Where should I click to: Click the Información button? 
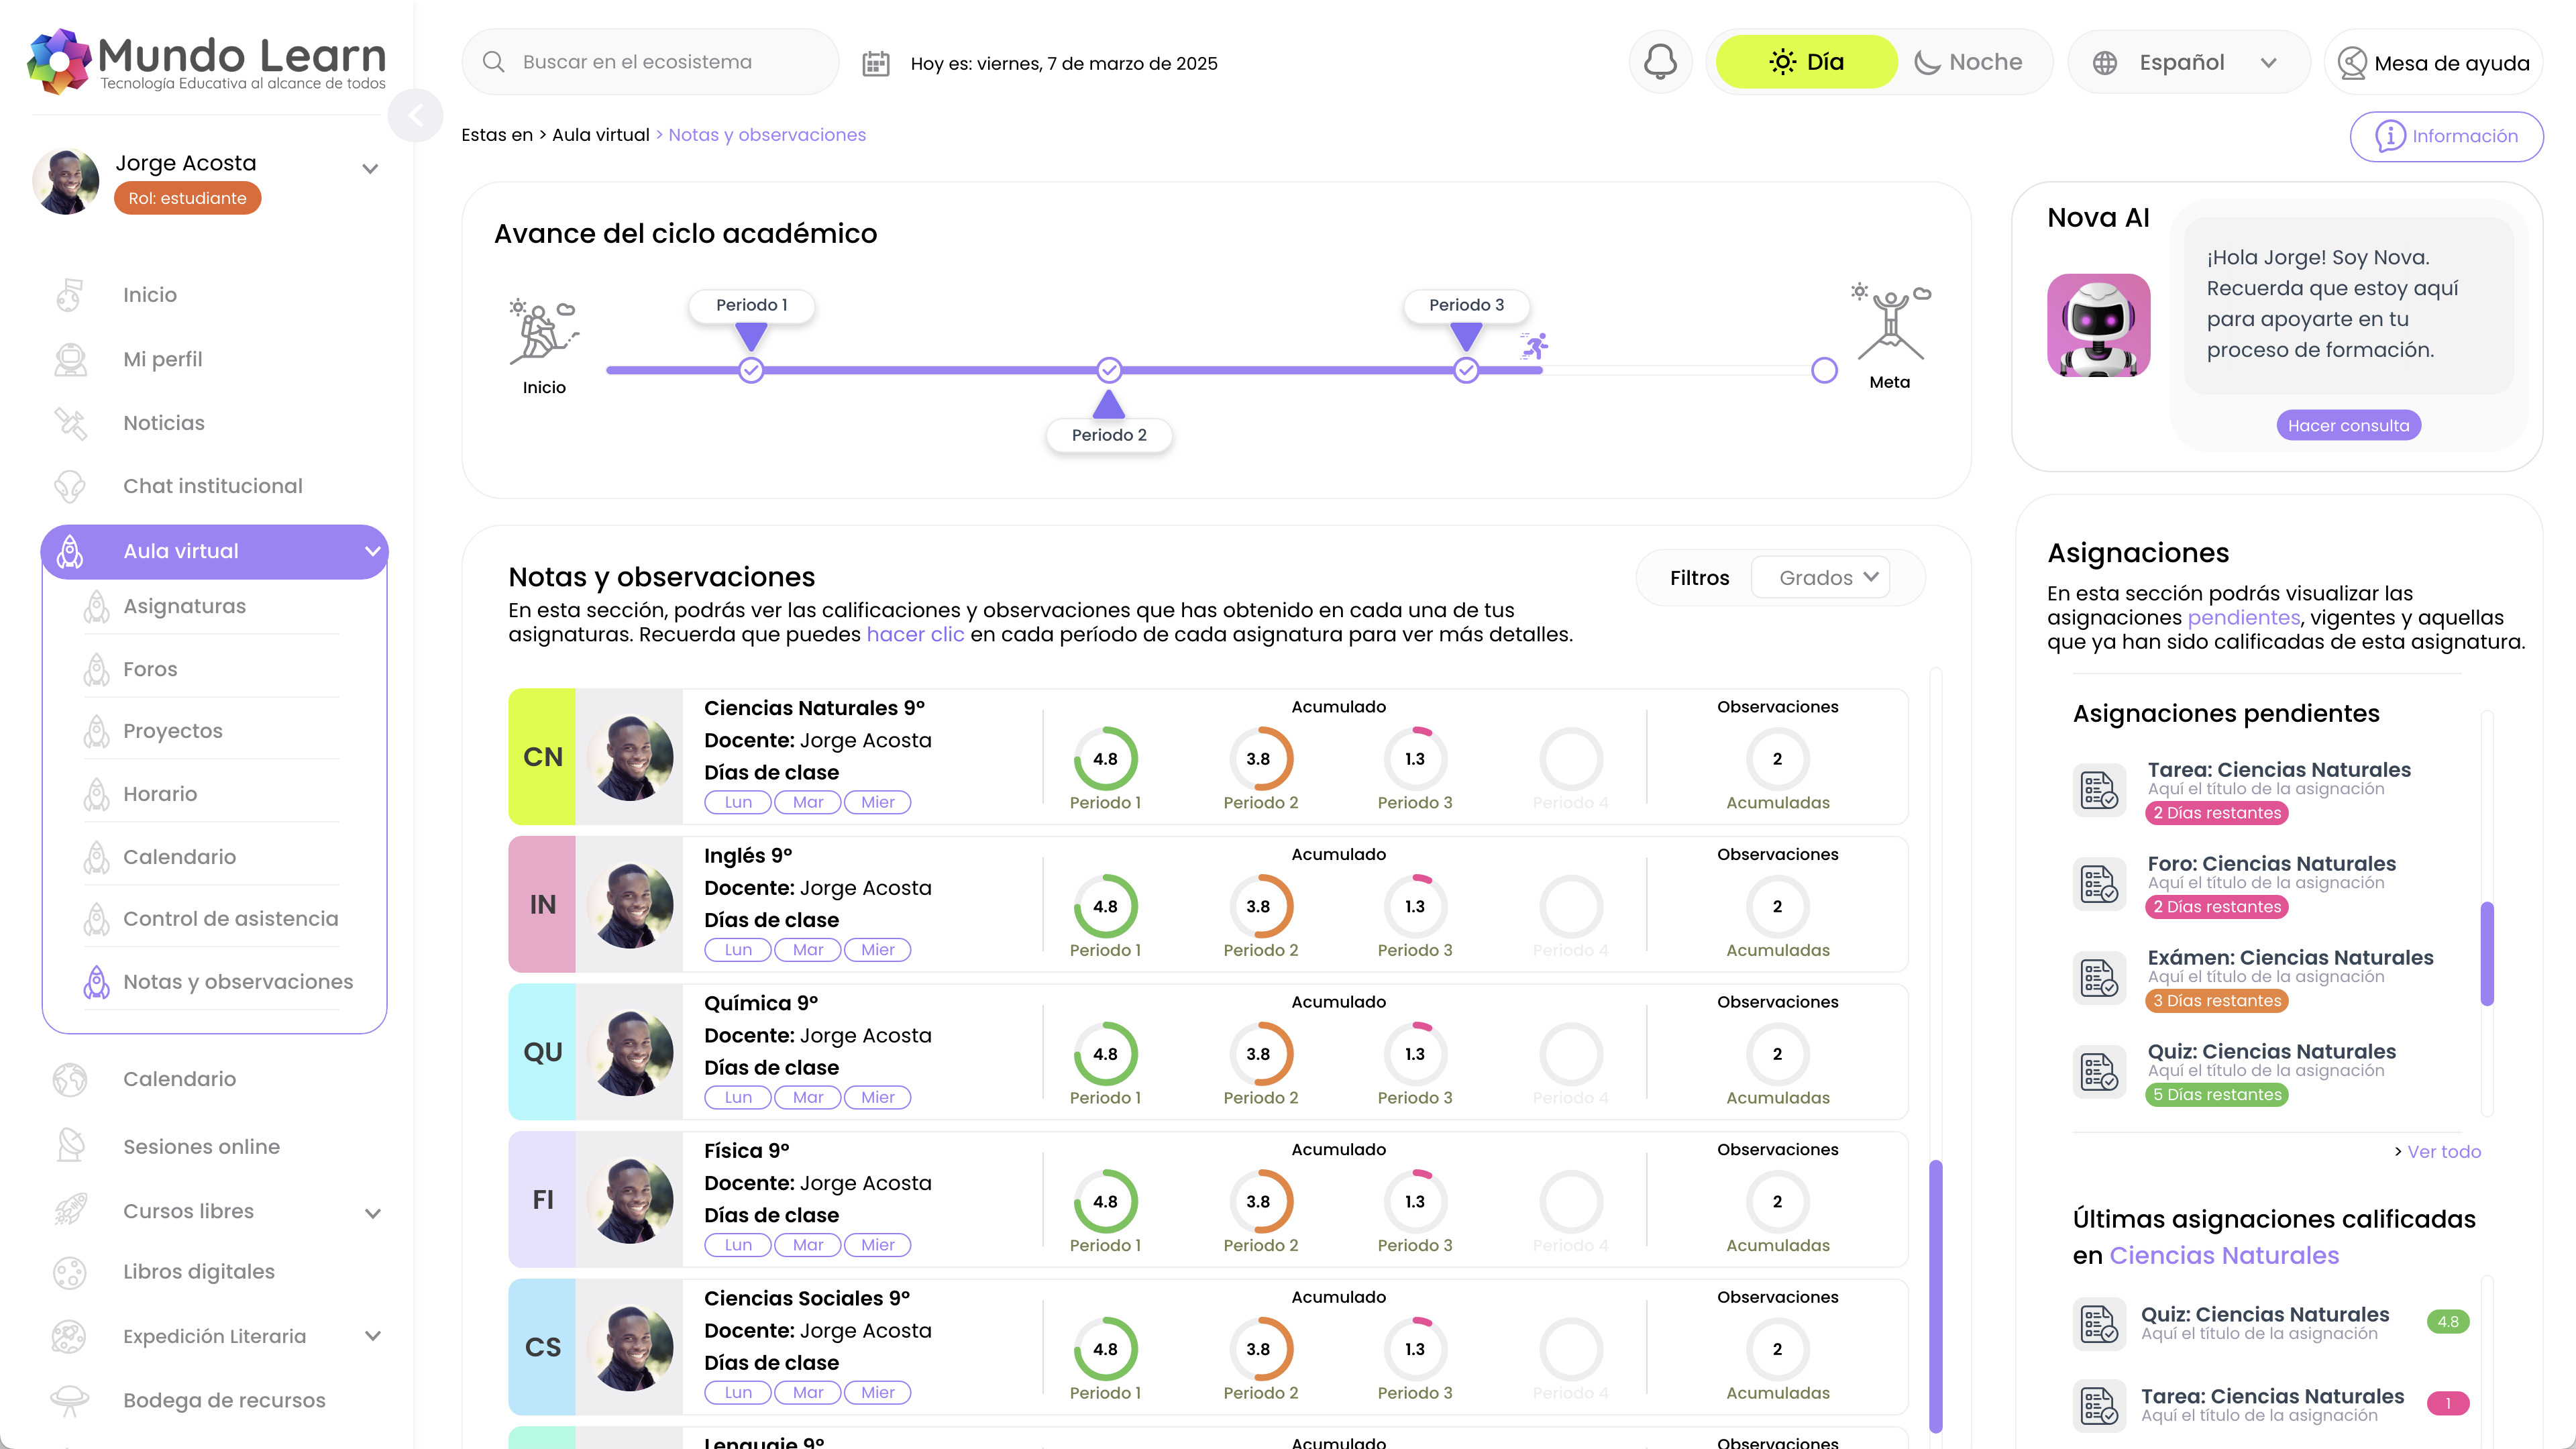[2446, 136]
